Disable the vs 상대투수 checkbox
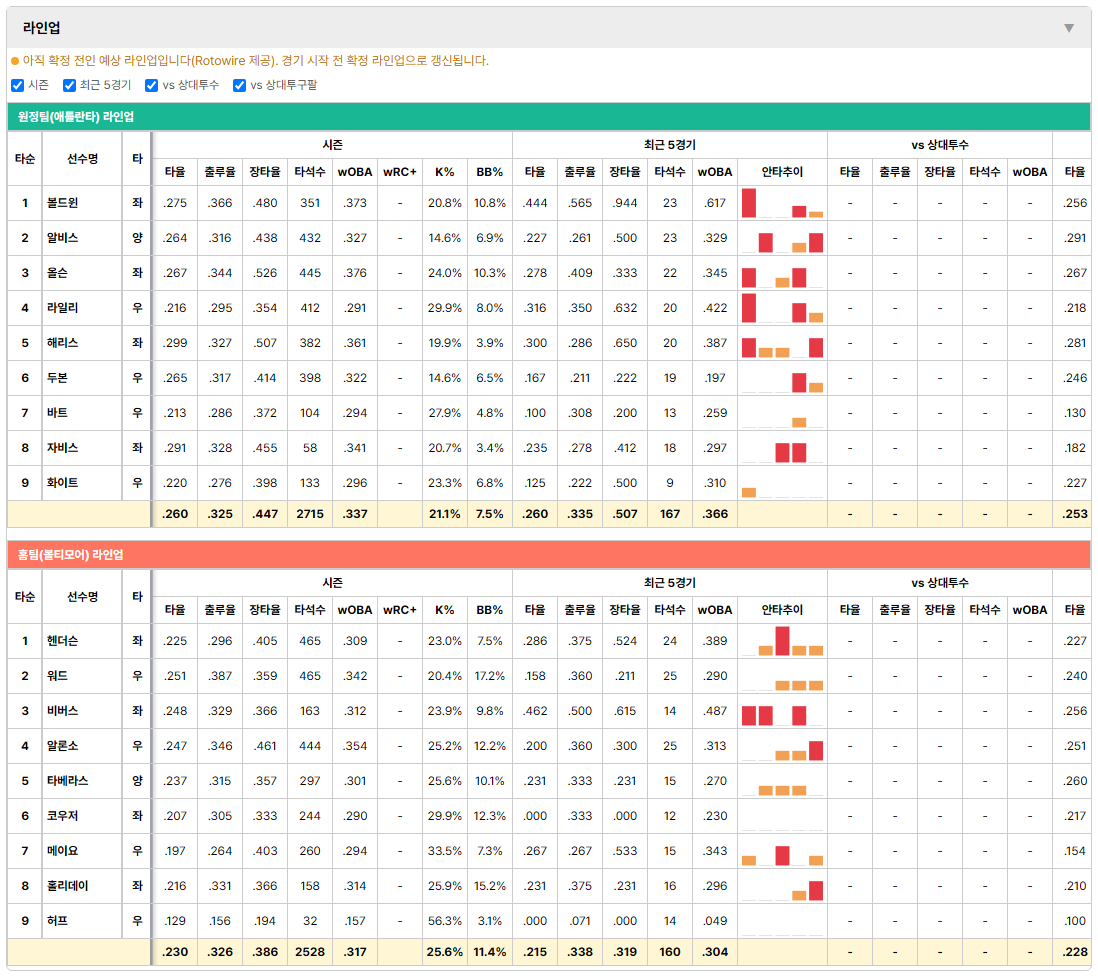1098x977 pixels. [151, 85]
